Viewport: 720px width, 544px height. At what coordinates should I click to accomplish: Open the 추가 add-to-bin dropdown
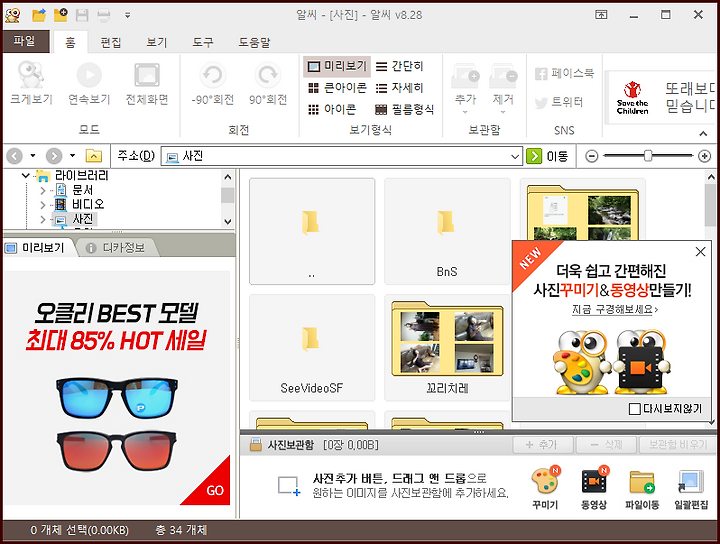click(x=465, y=88)
